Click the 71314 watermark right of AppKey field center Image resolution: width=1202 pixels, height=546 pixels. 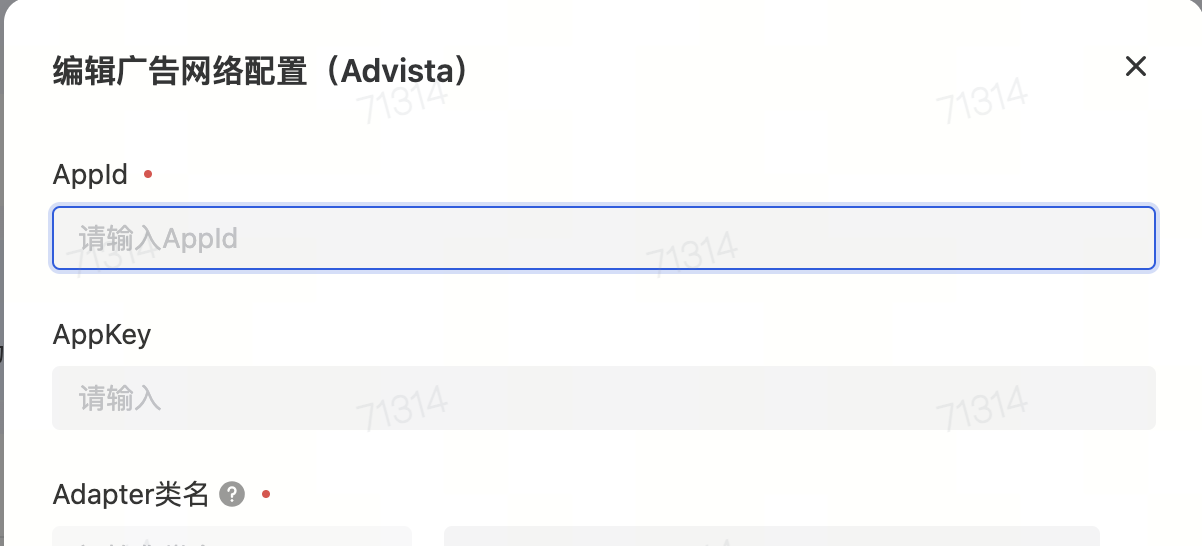click(982, 406)
